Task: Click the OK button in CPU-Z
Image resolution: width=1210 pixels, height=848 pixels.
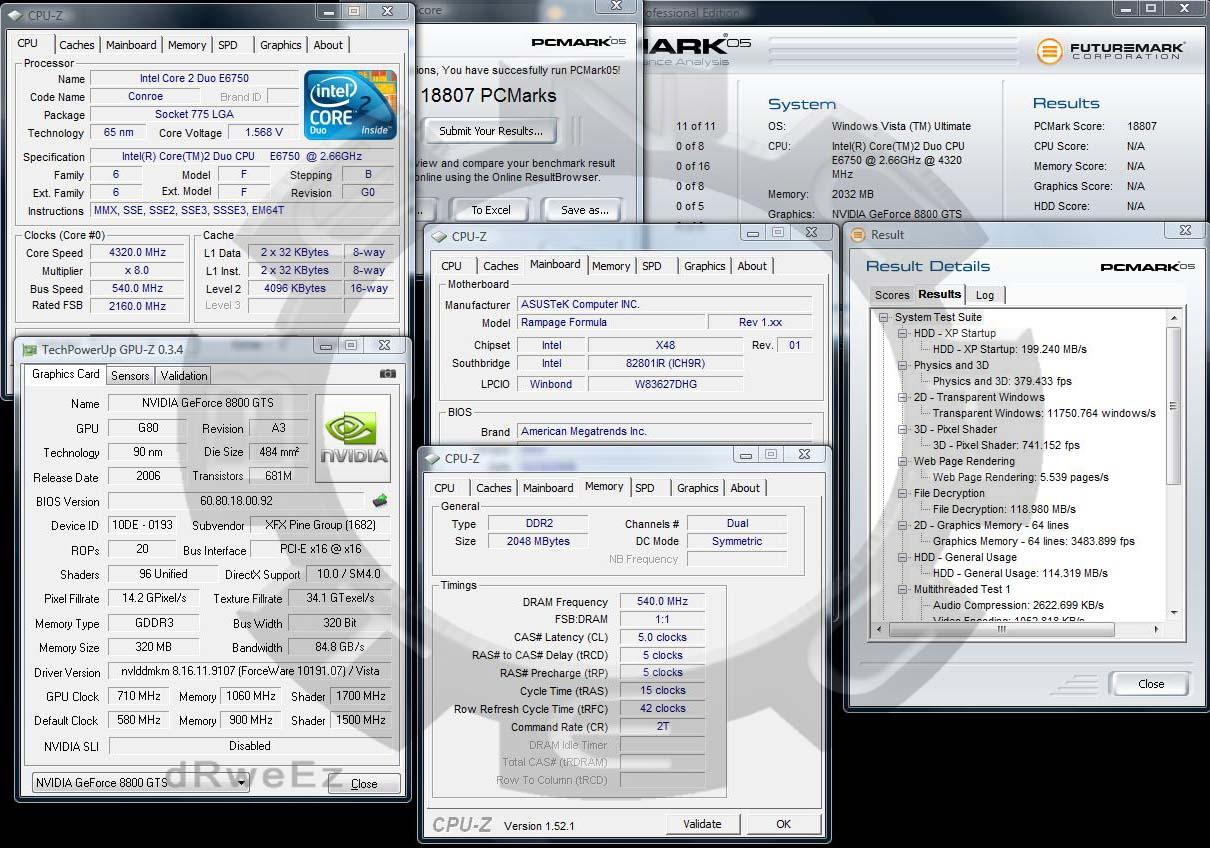Action: point(783,824)
